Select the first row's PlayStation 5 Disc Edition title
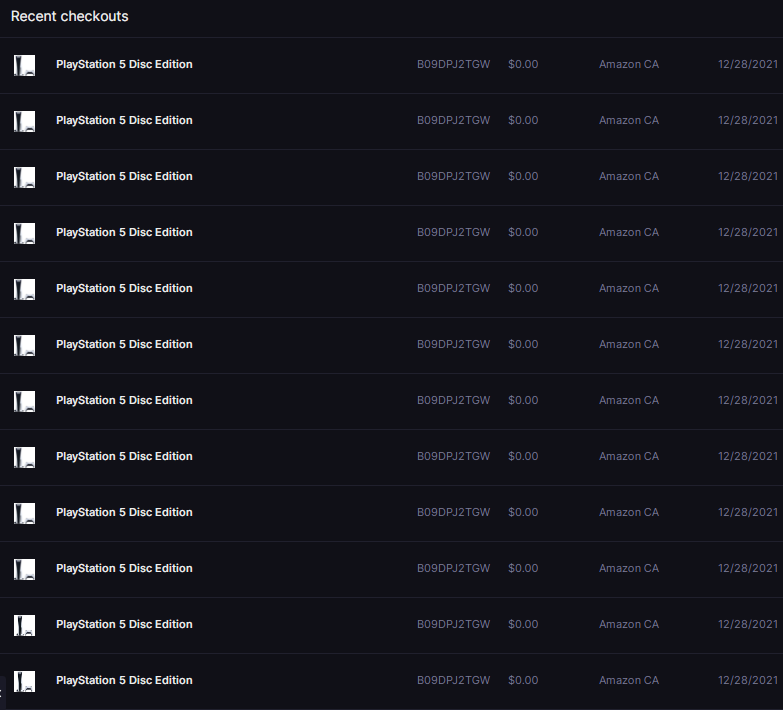The width and height of the screenshot is (783, 710). click(x=124, y=64)
